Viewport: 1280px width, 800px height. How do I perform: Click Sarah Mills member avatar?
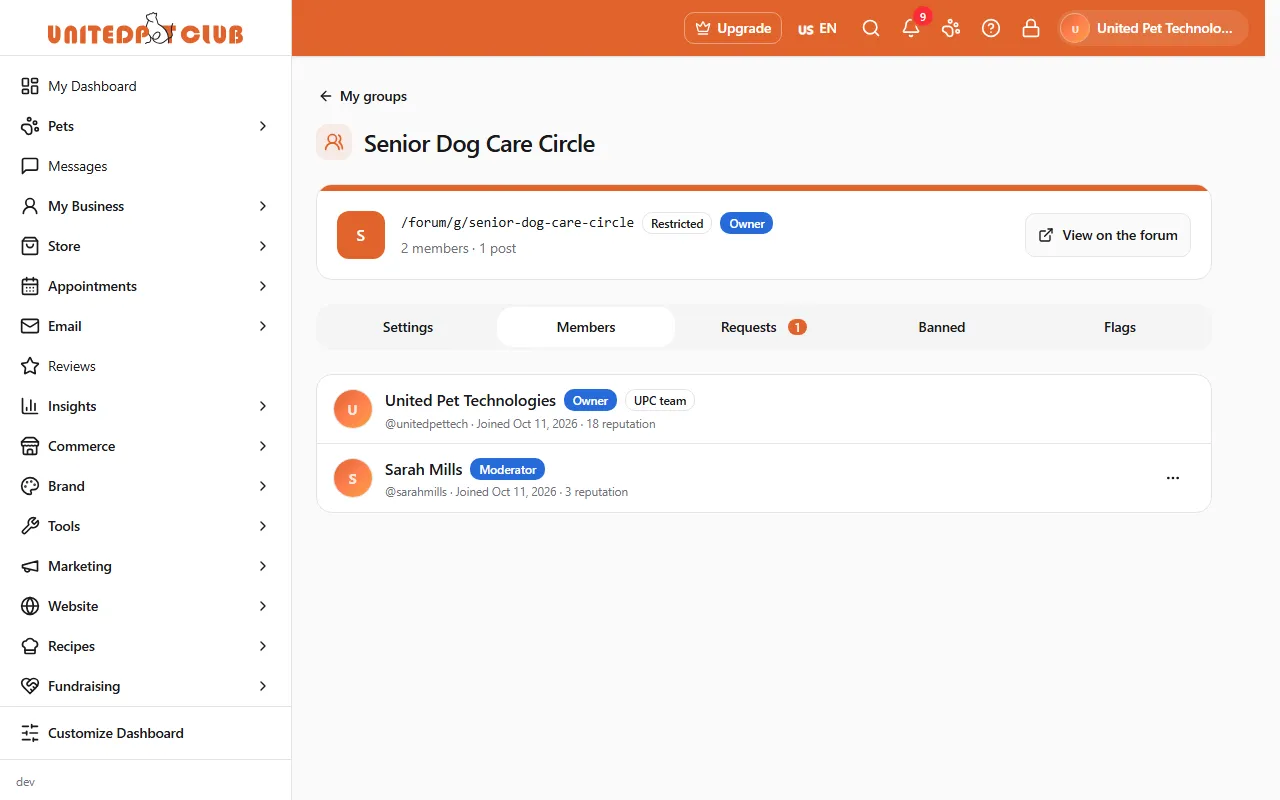coord(353,478)
